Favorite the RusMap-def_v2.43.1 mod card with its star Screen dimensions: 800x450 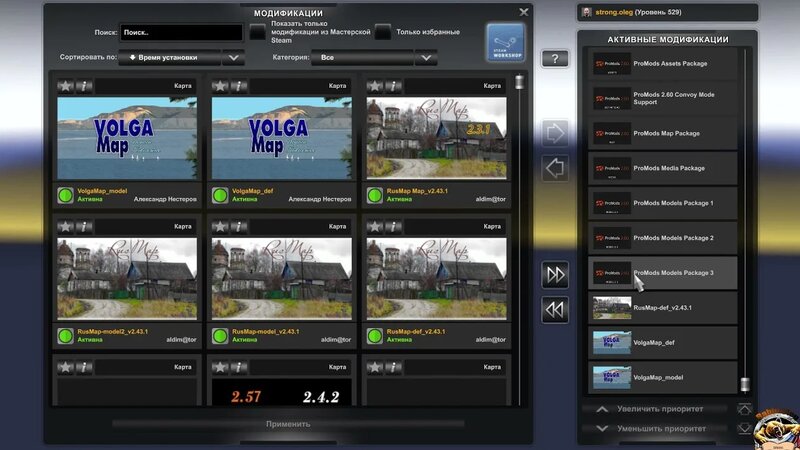[x=375, y=227]
